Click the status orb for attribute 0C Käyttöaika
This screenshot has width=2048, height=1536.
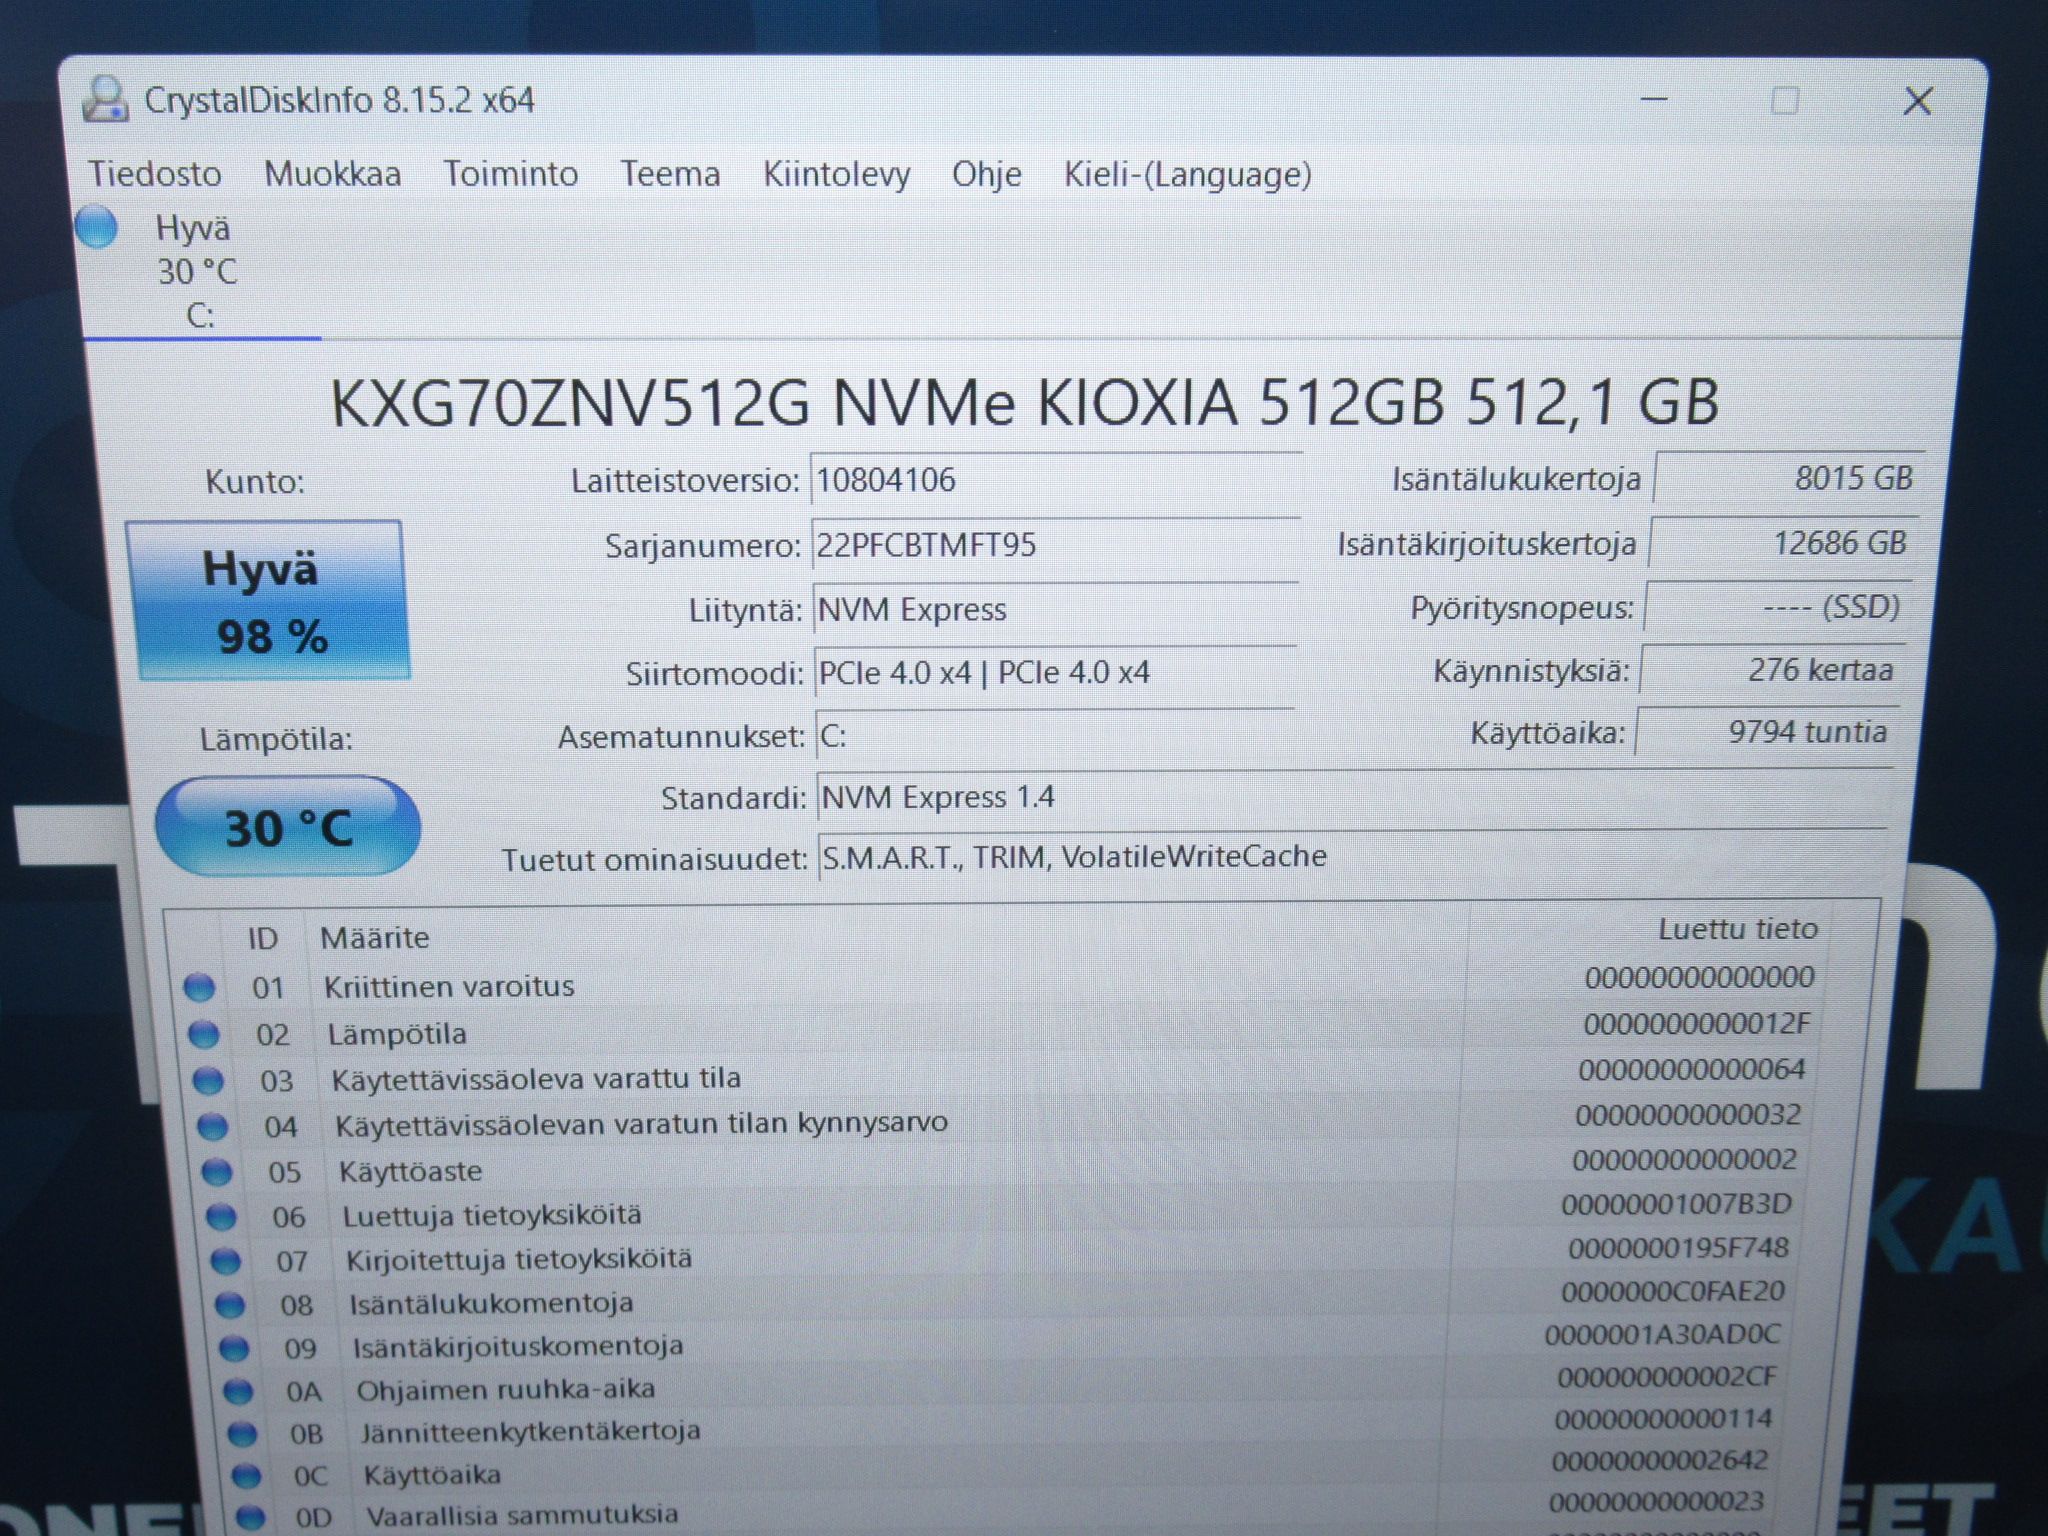[246, 1476]
